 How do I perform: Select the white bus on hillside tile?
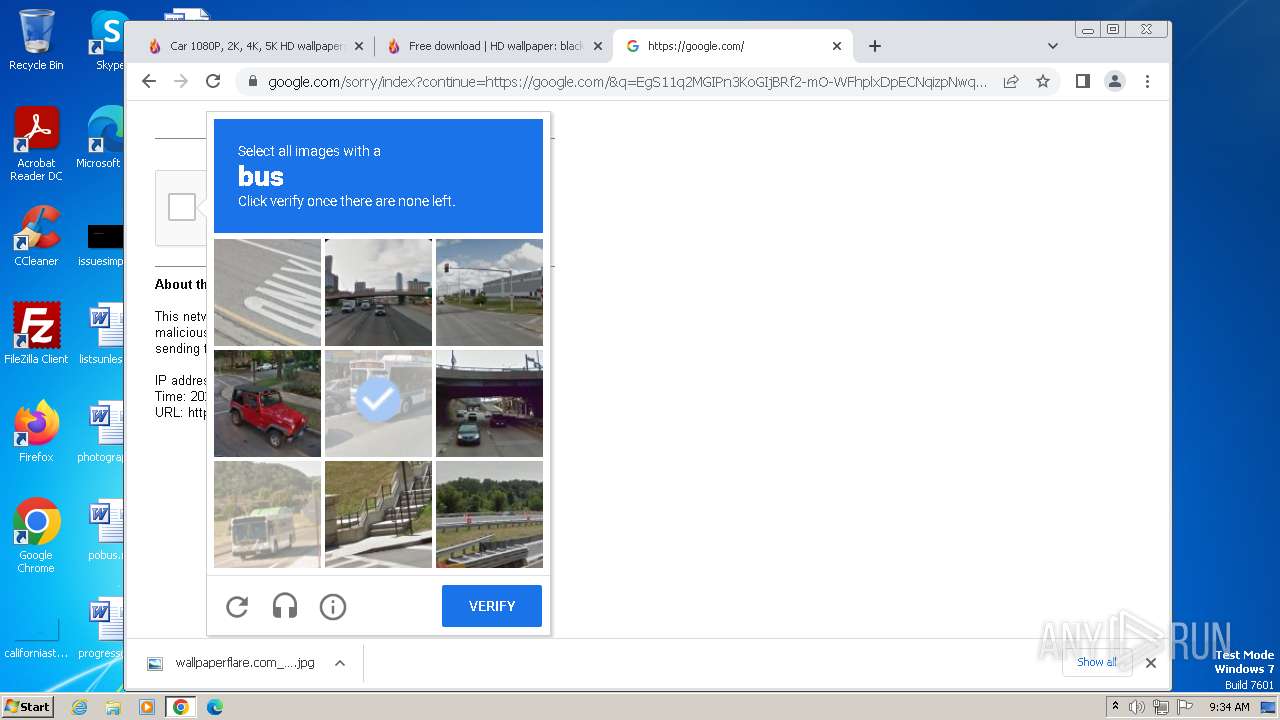click(x=267, y=514)
